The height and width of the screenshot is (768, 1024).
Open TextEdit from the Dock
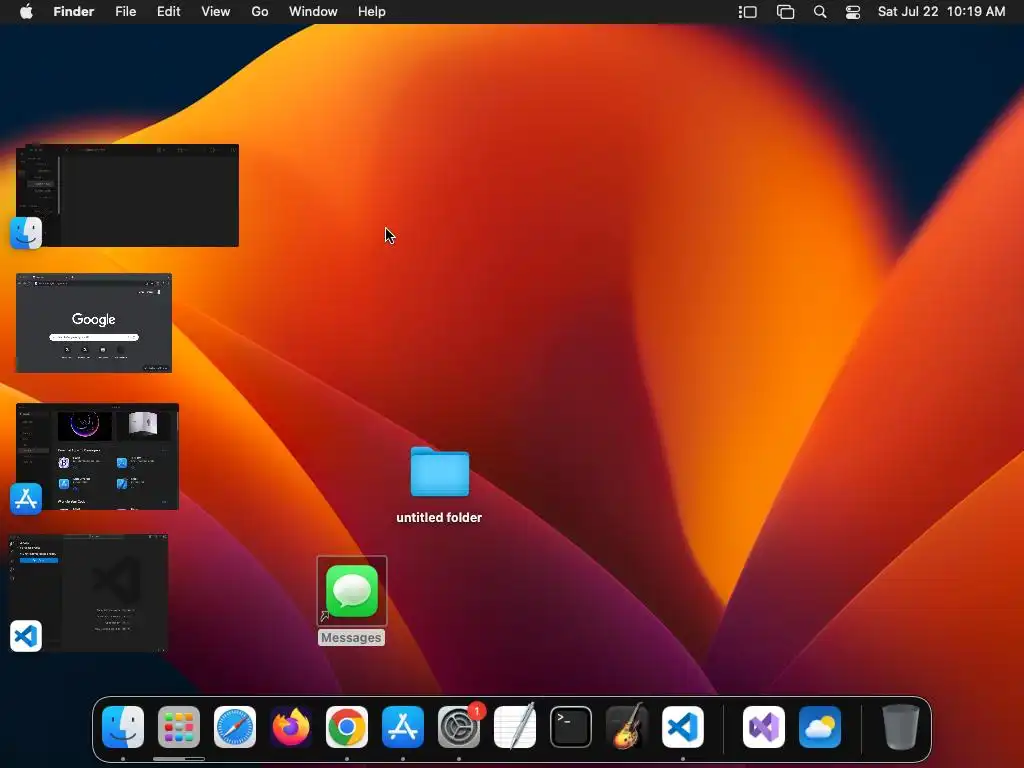coord(515,727)
